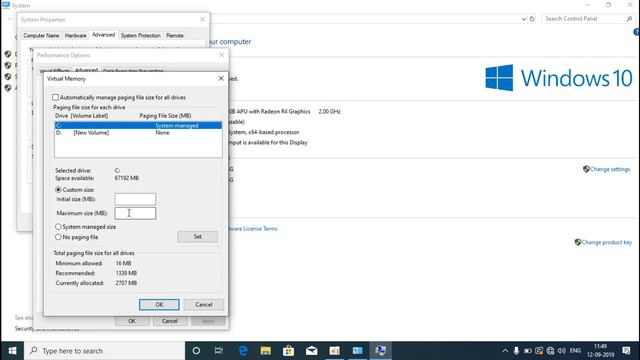This screenshot has width=640, height=360.
Task: Open the clock and date flyout
Action: click(x=600, y=351)
